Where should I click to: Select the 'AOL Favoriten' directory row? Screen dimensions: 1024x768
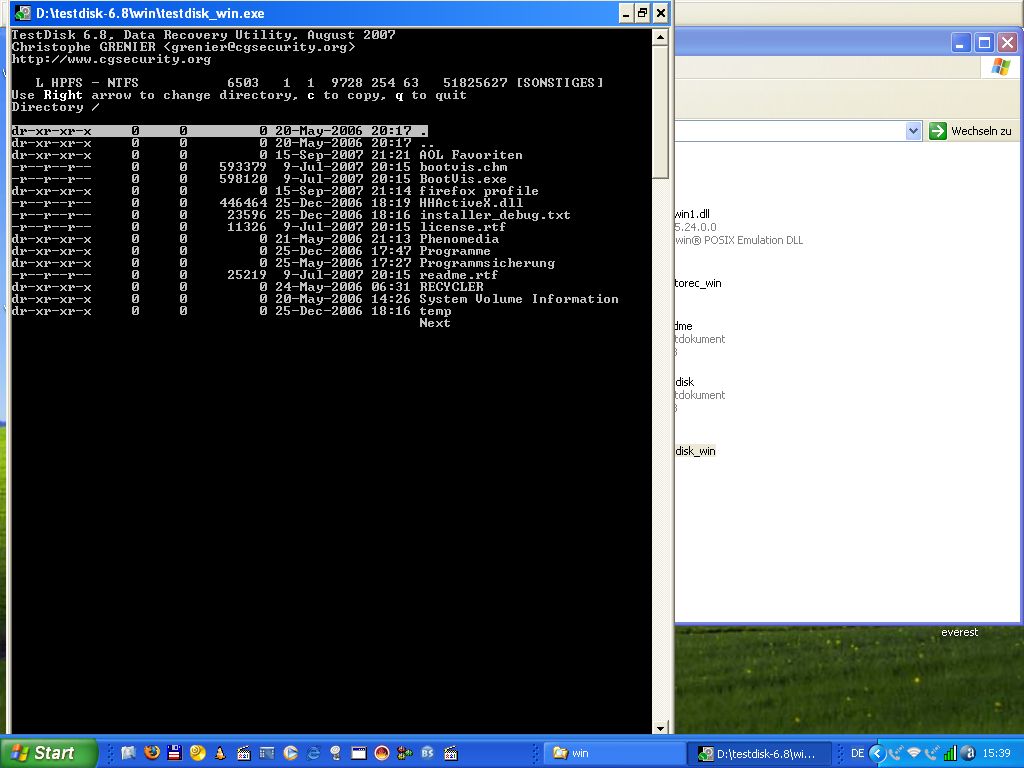[x=267, y=155]
